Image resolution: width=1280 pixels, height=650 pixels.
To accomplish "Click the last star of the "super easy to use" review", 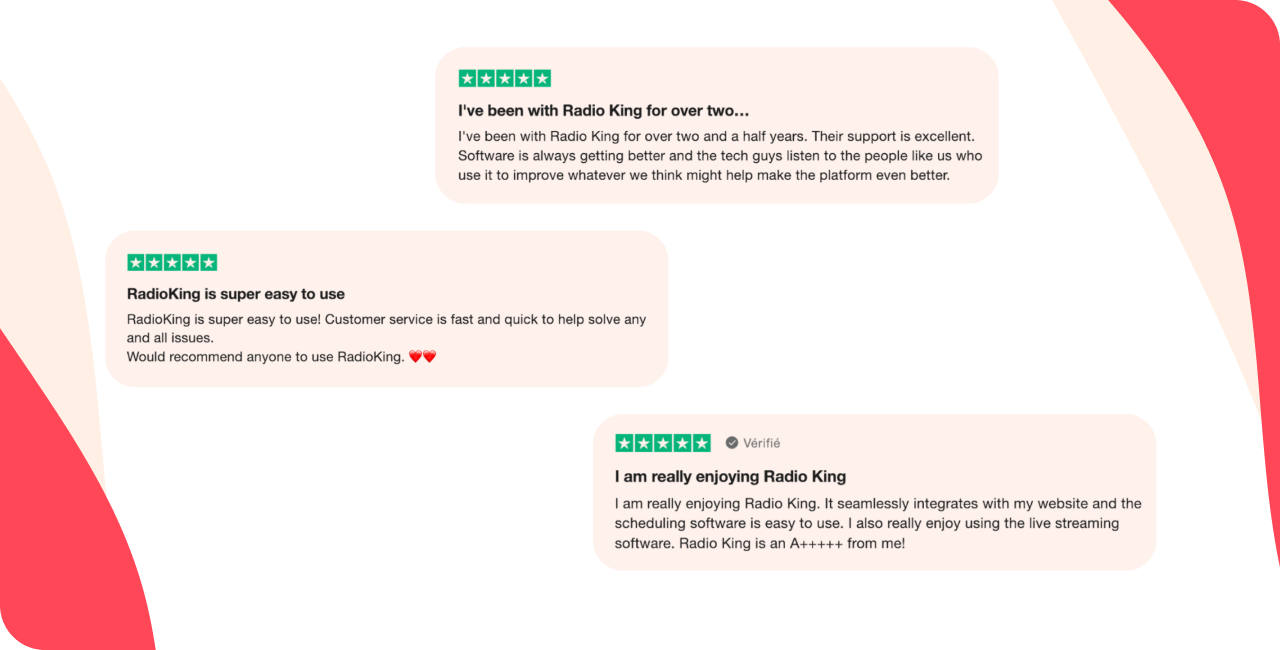I will click(x=208, y=263).
